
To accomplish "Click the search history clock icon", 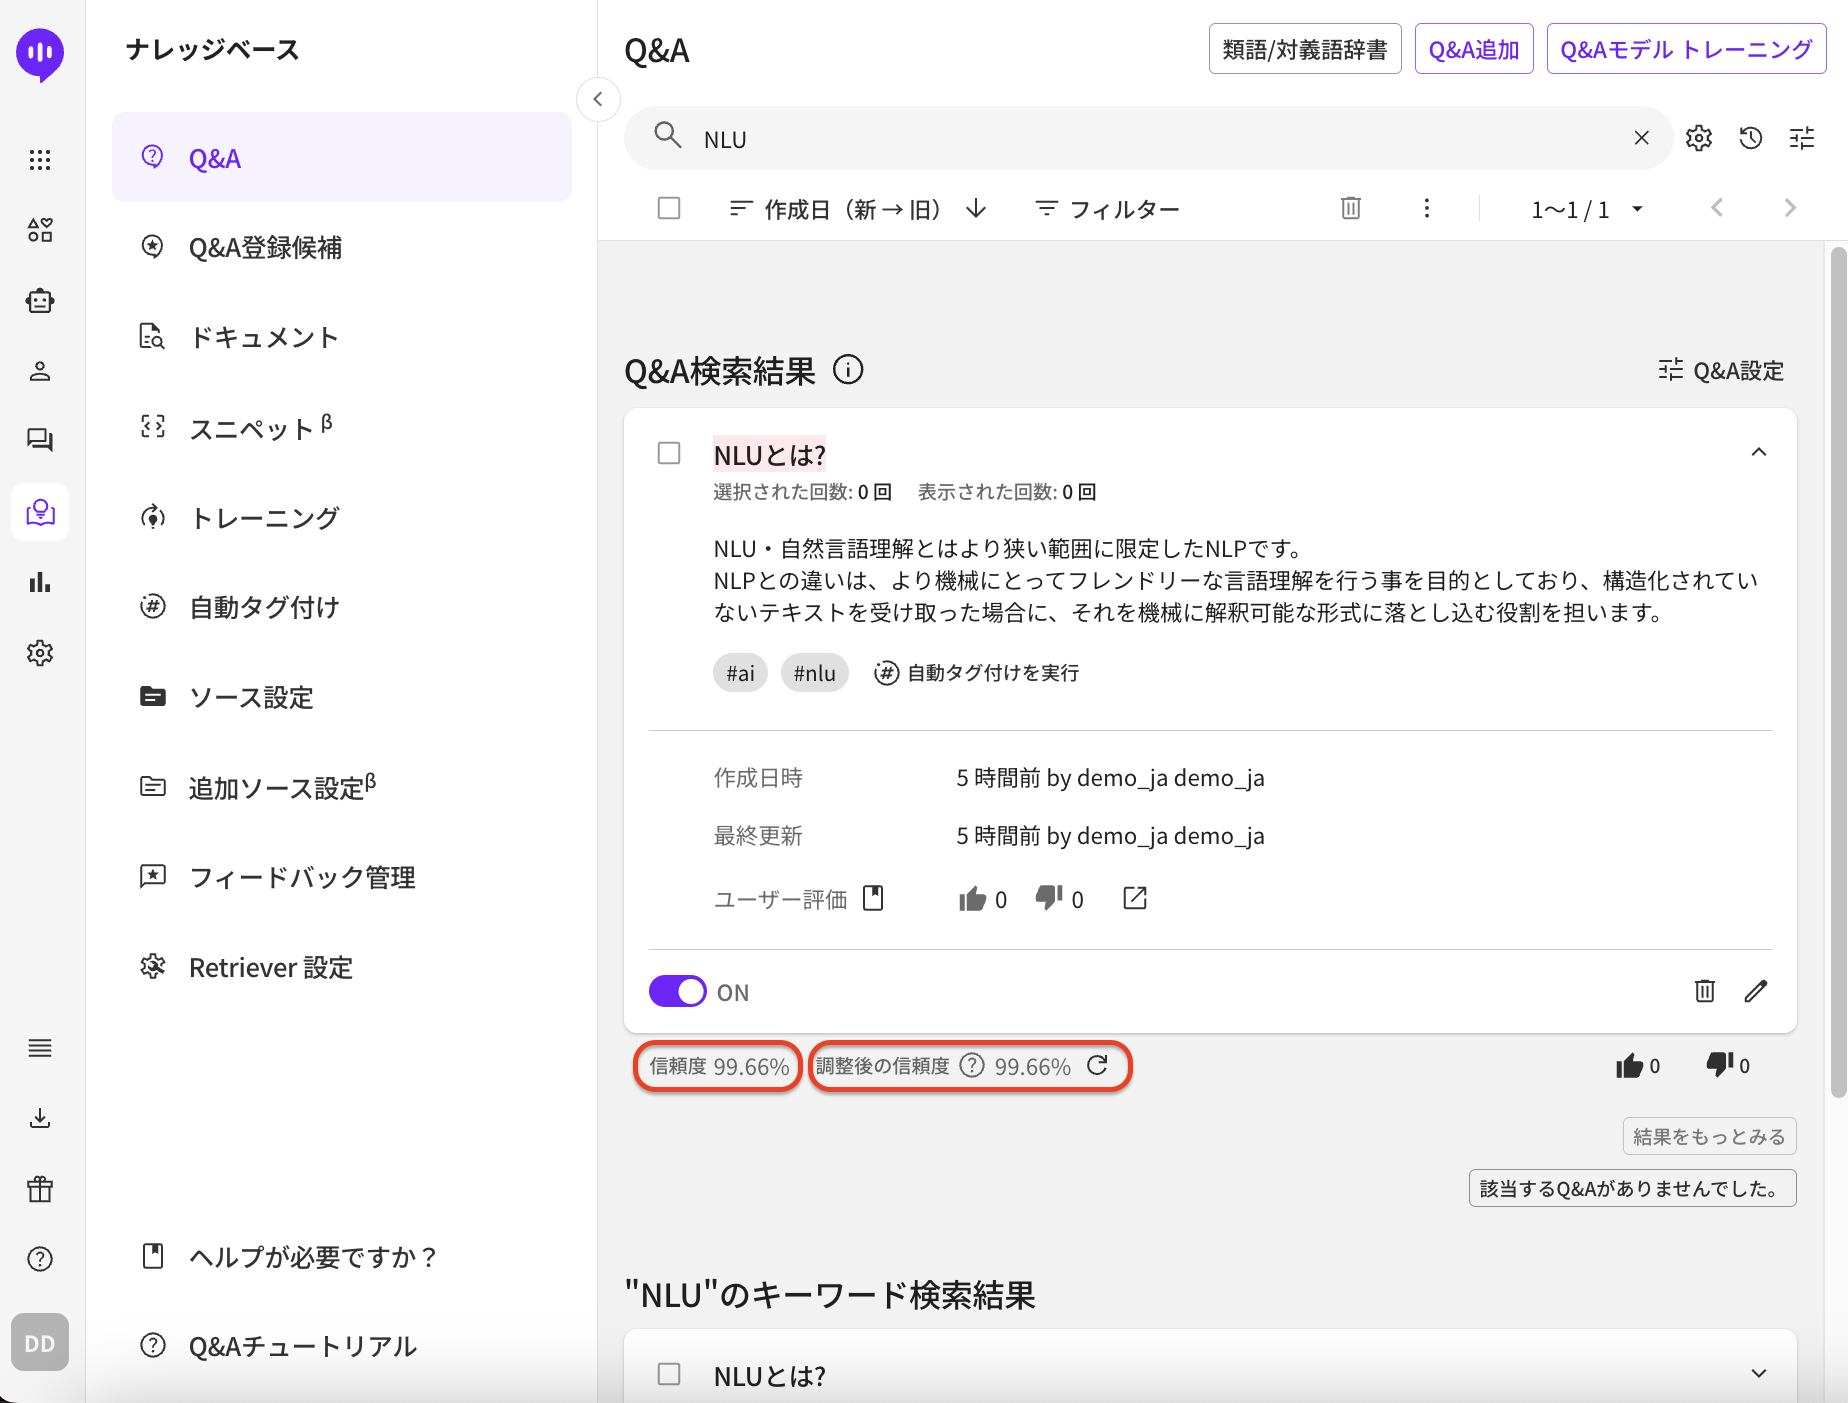I will pos(1750,138).
